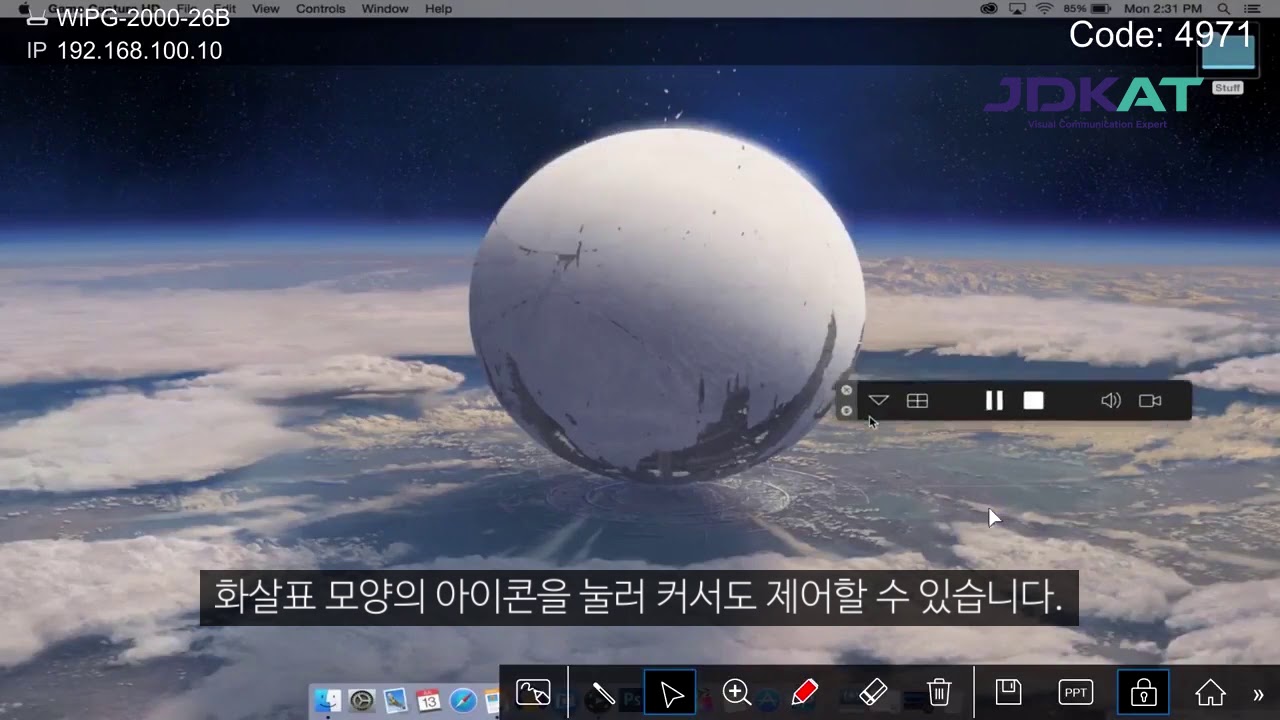
Task: Open the View menu
Action: coord(266,9)
